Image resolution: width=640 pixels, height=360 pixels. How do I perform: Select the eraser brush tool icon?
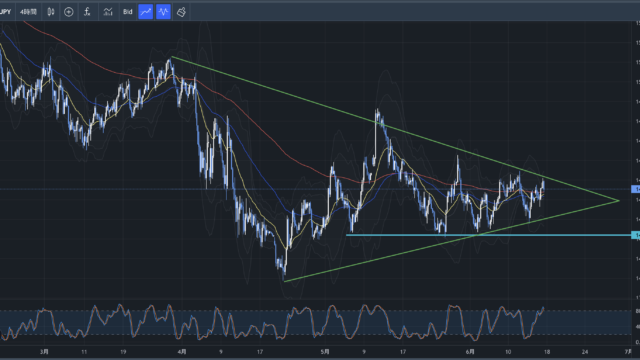point(181,12)
